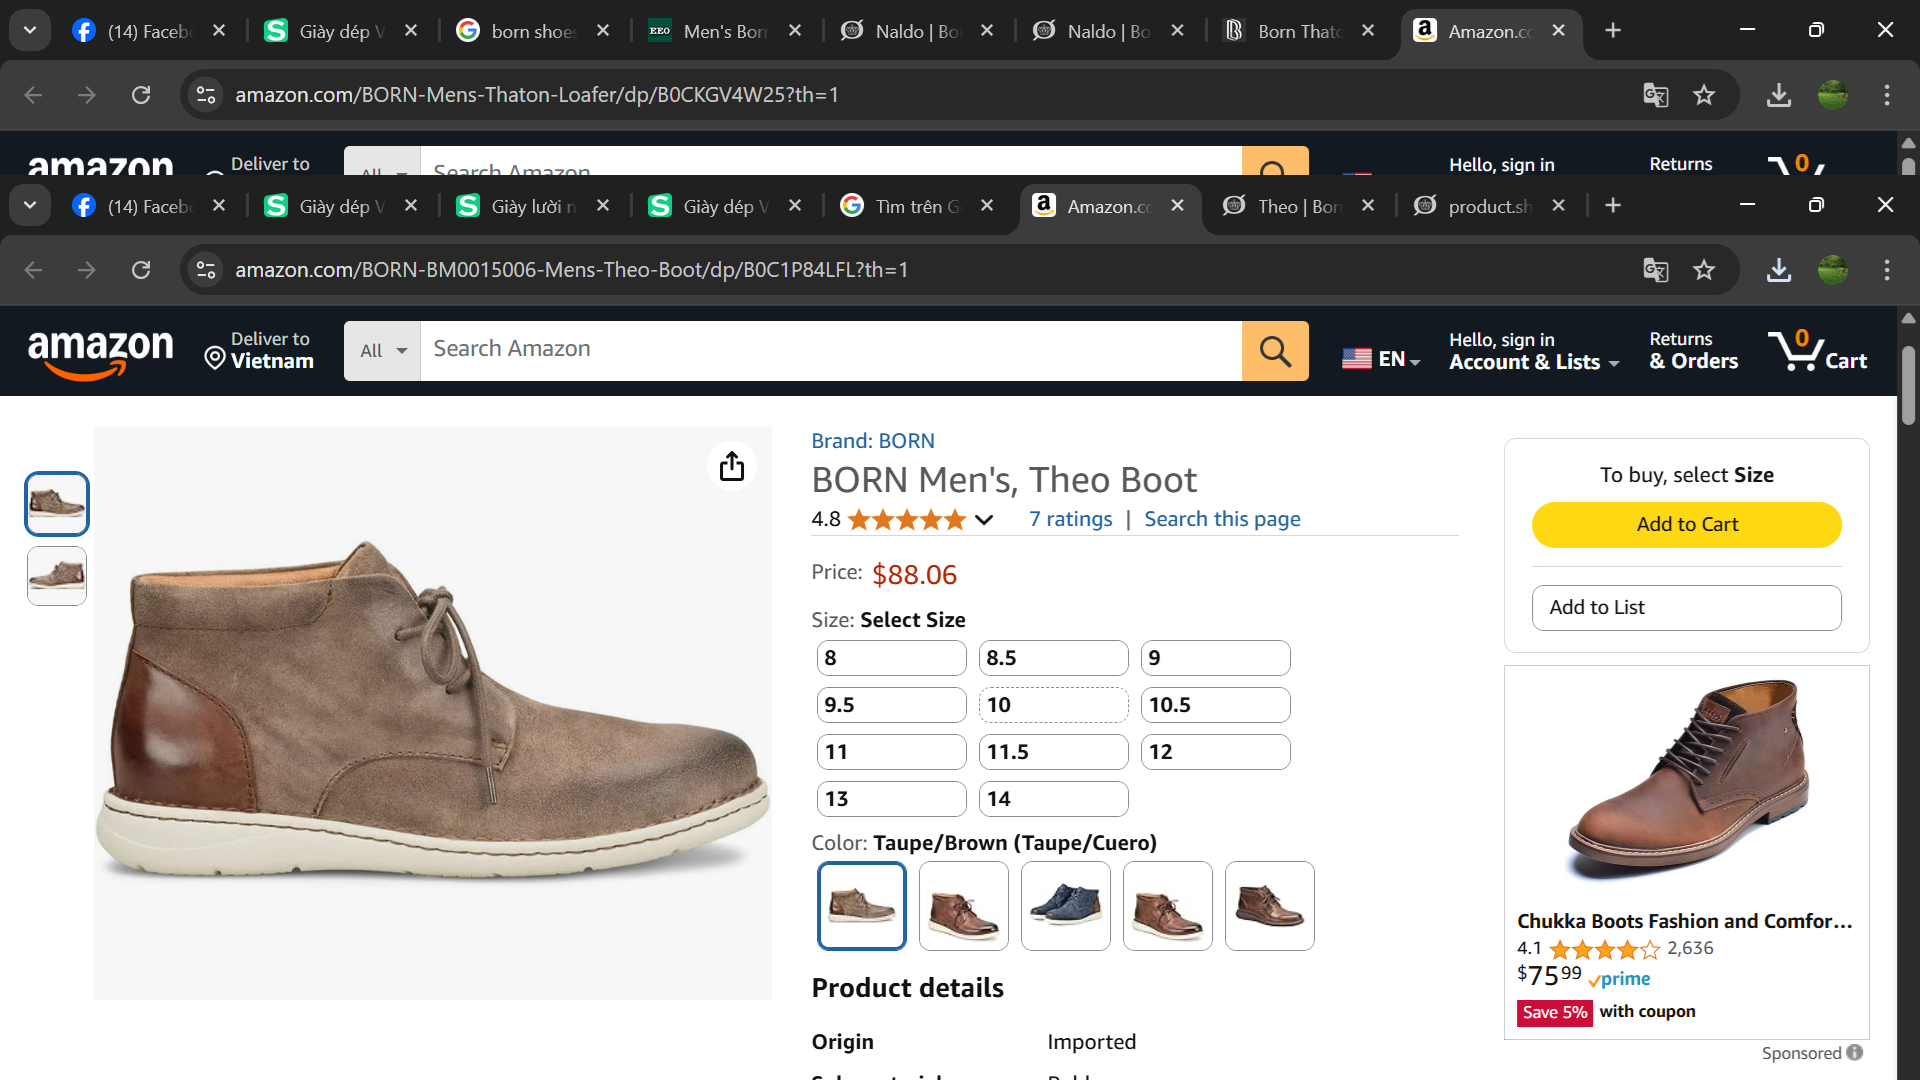Screen dimensions: 1920x1080
Task: Open Returns & Orders
Action: pyautogui.click(x=1694, y=351)
